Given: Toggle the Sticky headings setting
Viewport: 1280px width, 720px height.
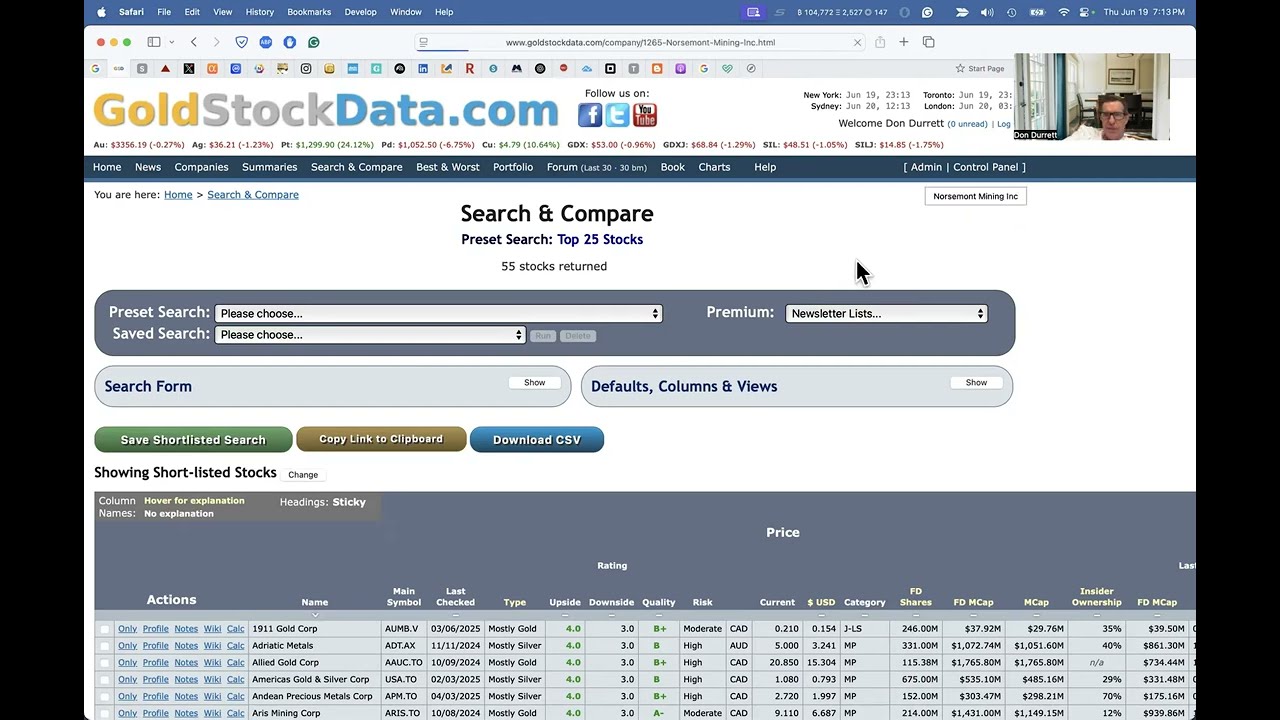Looking at the screenshot, I should [349, 502].
